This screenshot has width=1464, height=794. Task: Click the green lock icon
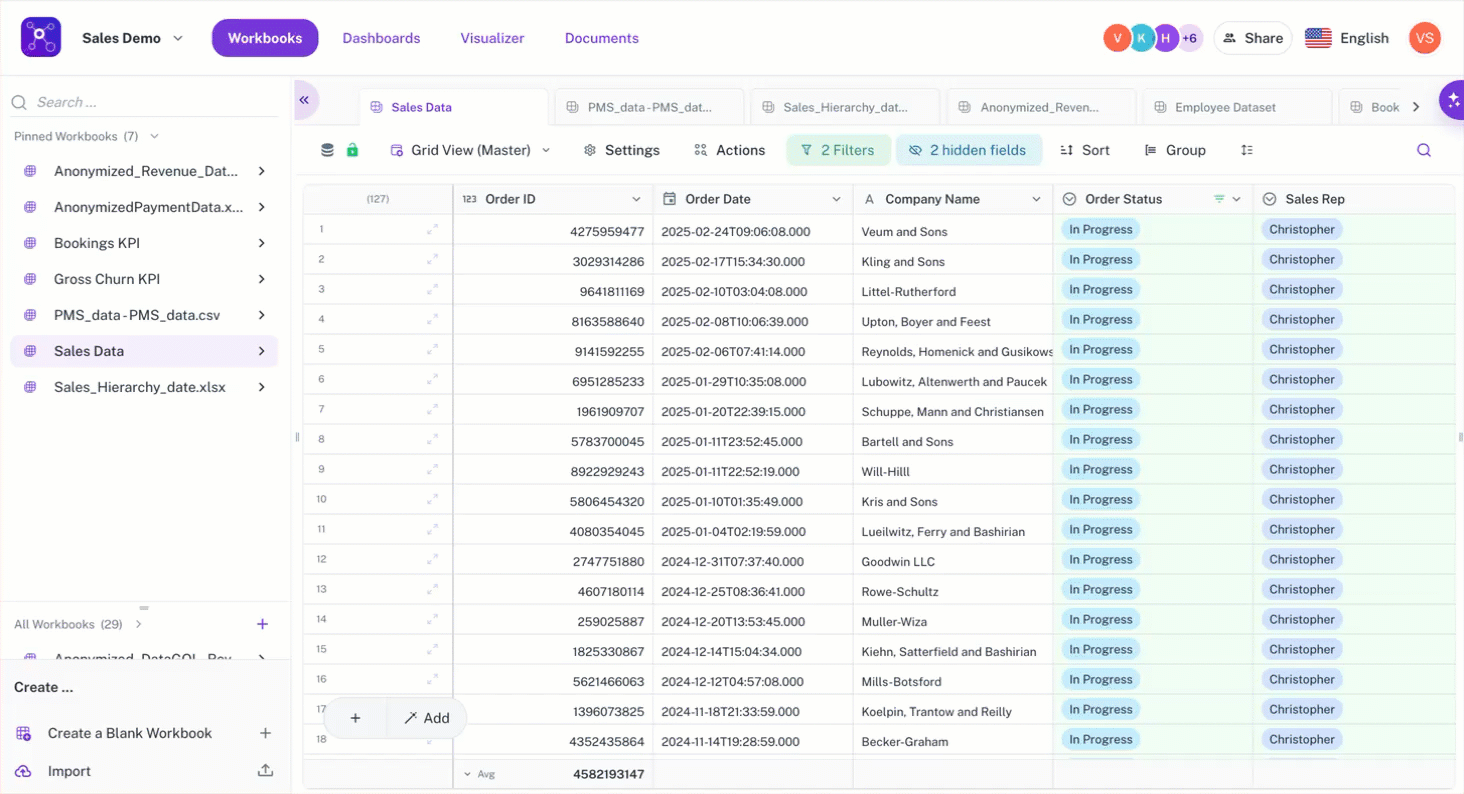click(x=352, y=150)
